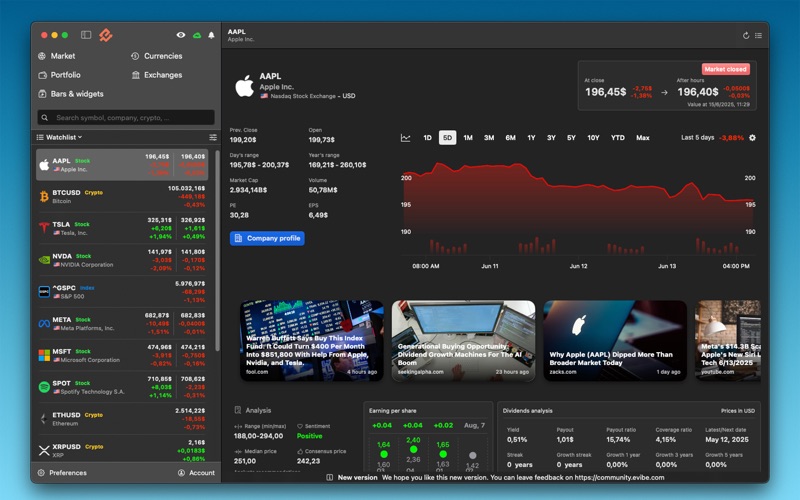The image size is (800, 500).
Task: Click the Ethereum logo icon
Action: pos(44,419)
